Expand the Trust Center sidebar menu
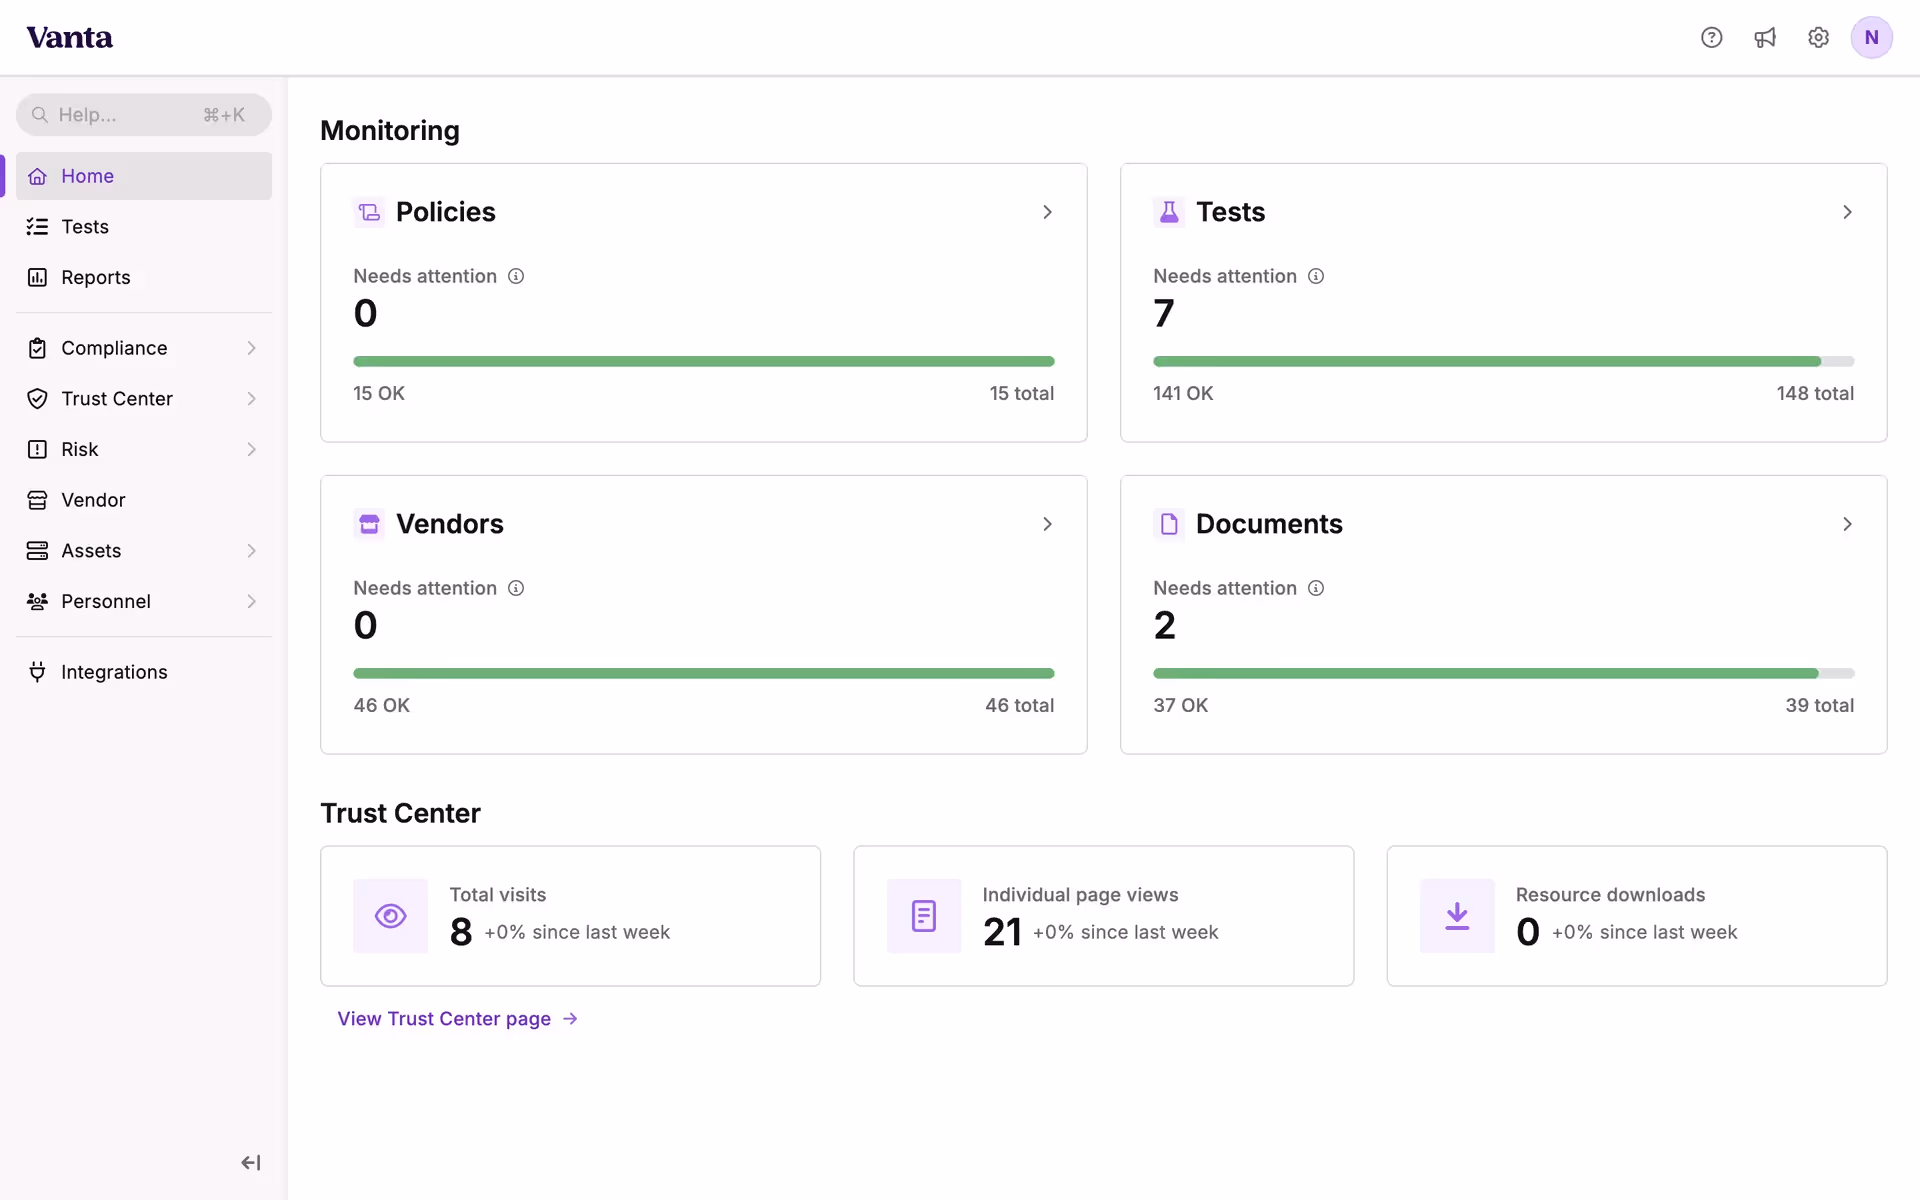Viewport: 1920px width, 1200px height. (x=251, y=399)
